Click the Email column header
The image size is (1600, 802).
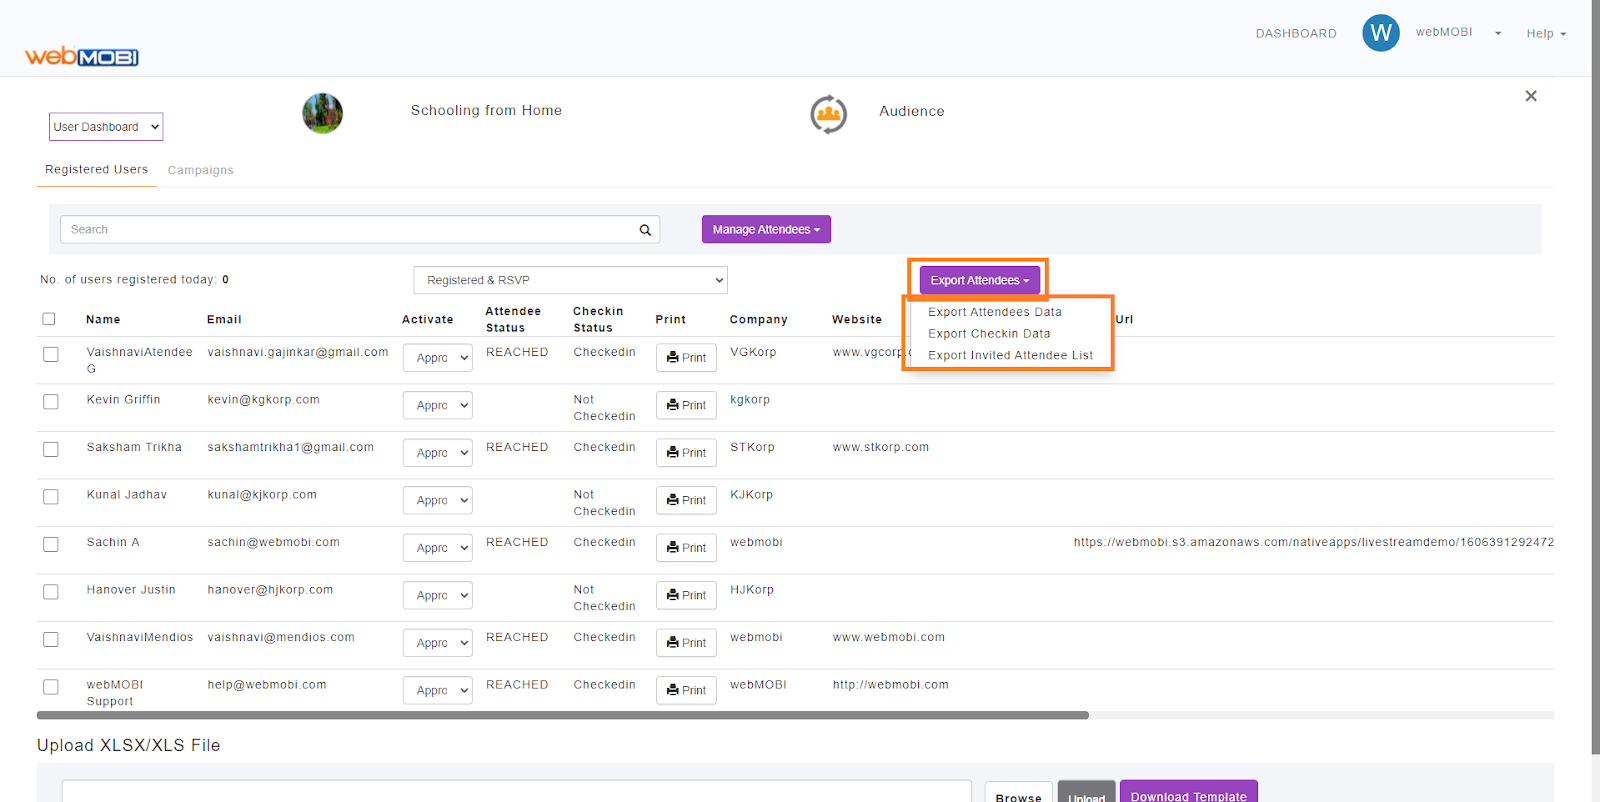tap(224, 320)
